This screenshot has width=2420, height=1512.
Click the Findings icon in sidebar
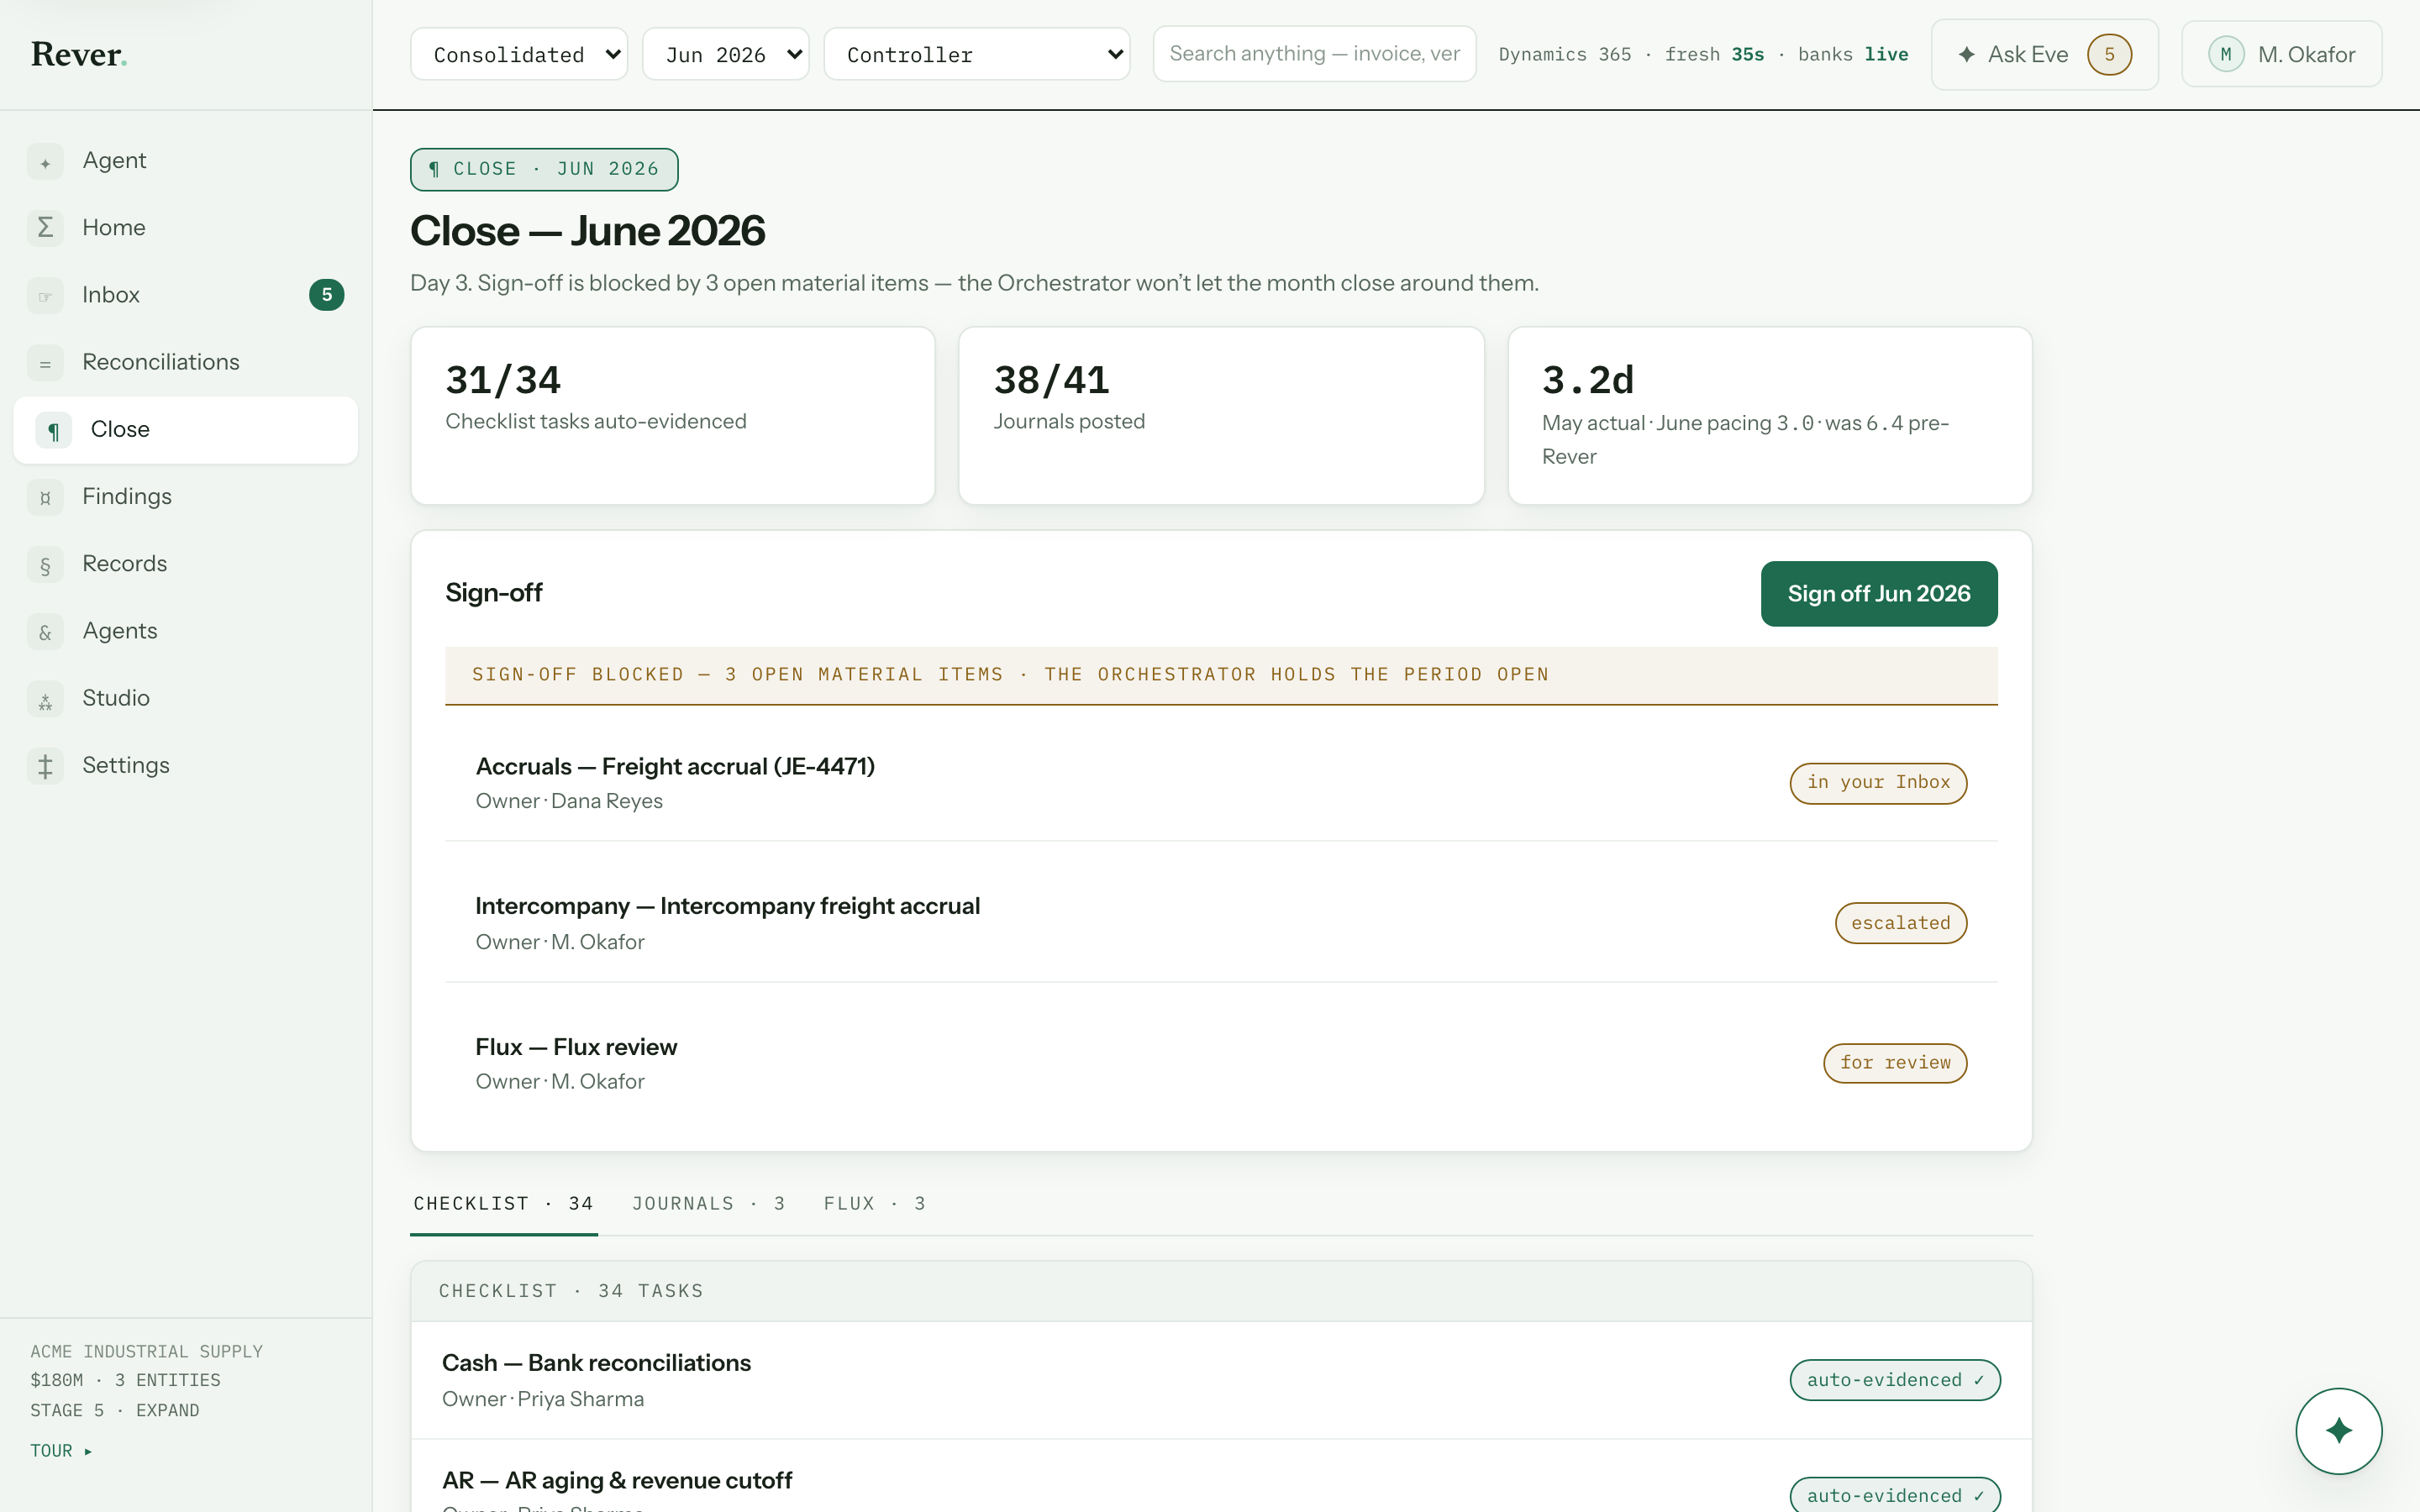(45, 497)
